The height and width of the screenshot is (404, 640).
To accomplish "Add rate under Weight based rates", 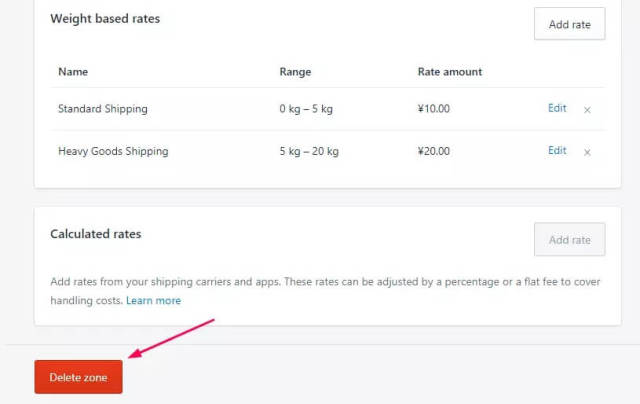I will (x=569, y=24).
